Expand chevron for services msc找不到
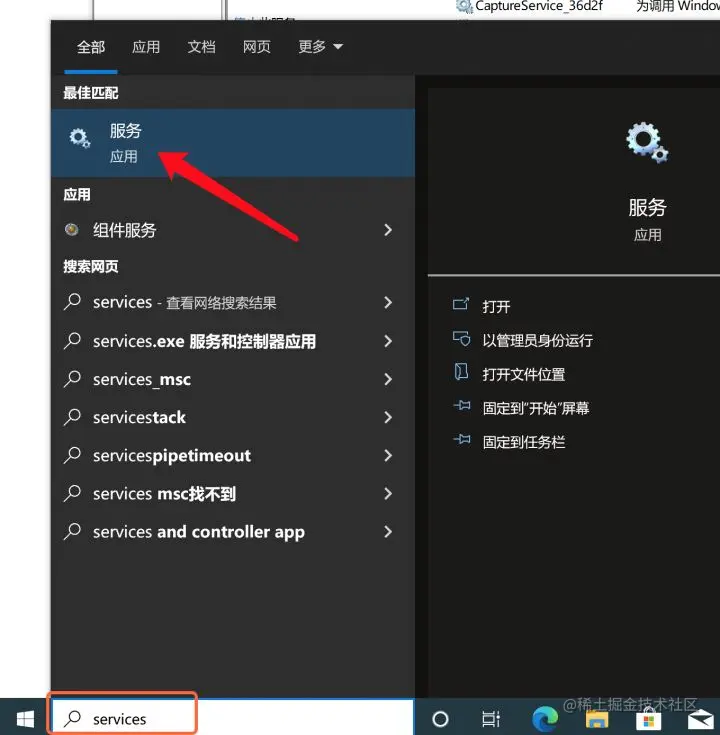720x735 pixels. click(x=388, y=494)
